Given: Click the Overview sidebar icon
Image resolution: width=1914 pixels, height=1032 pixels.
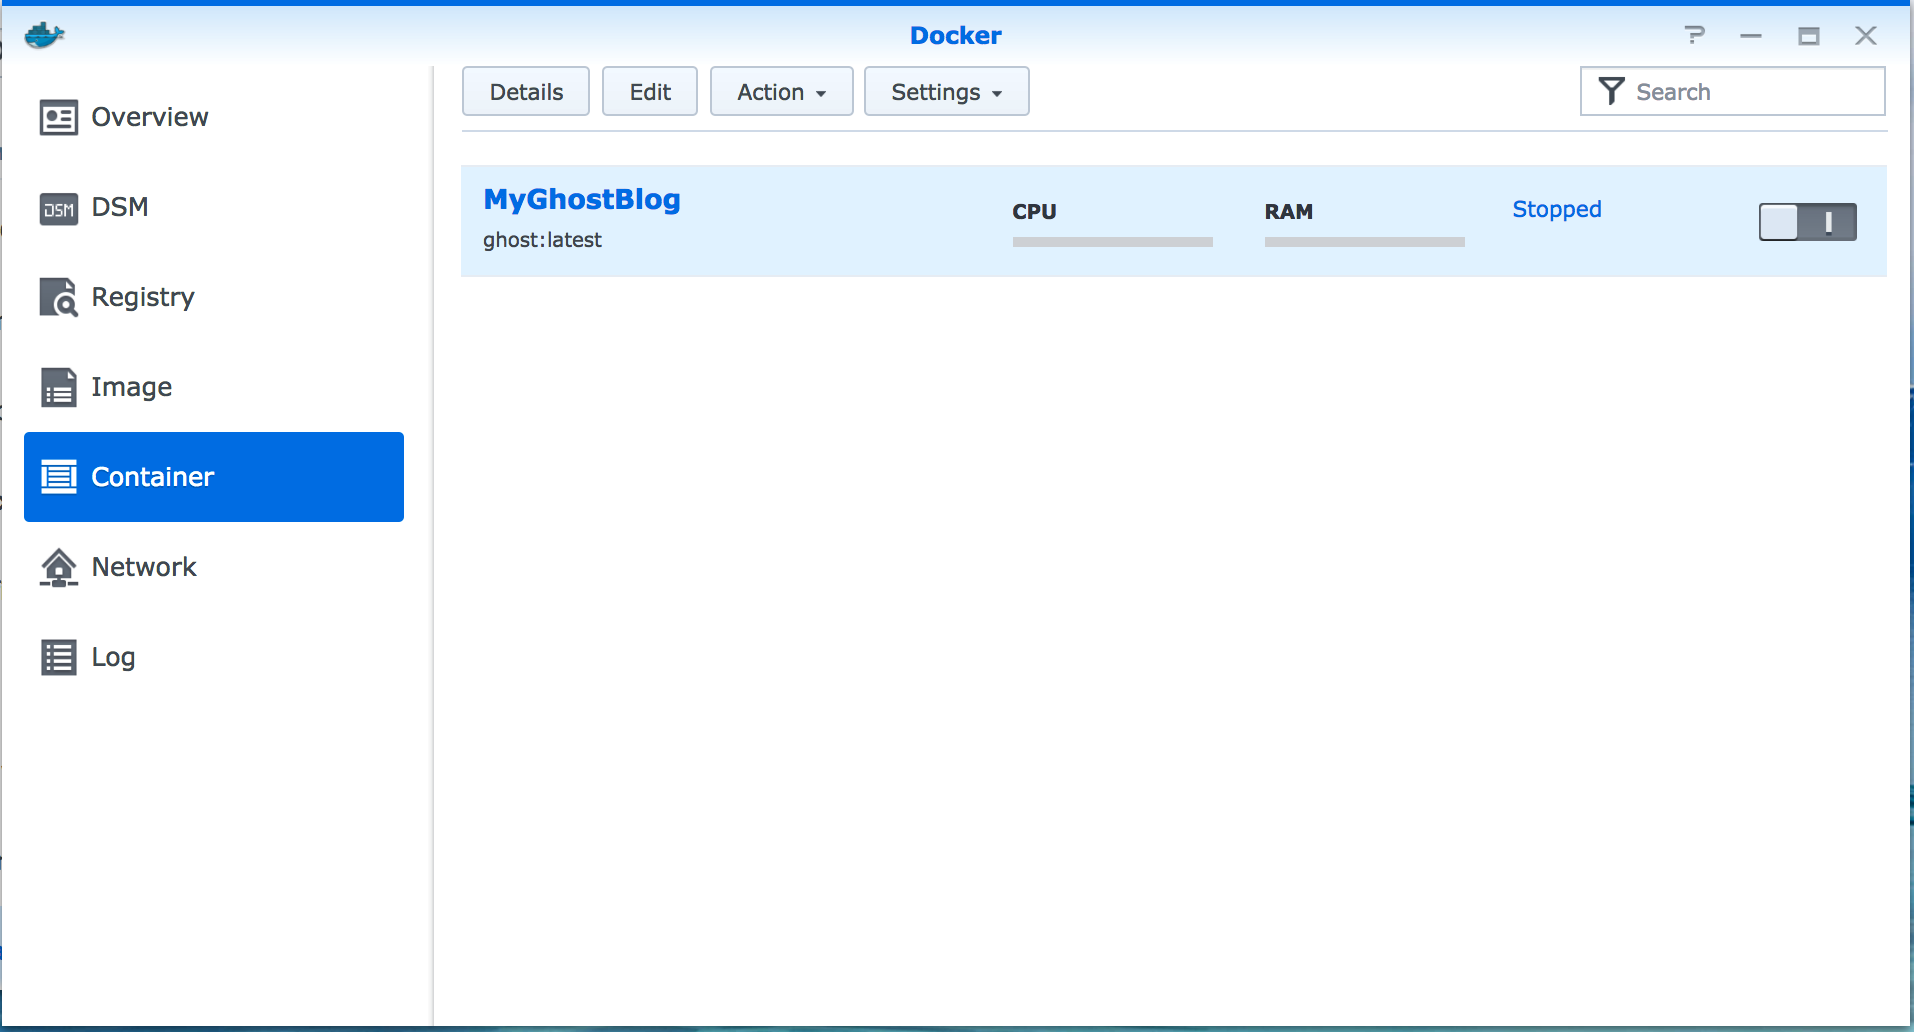Looking at the screenshot, I should pos(58,118).
